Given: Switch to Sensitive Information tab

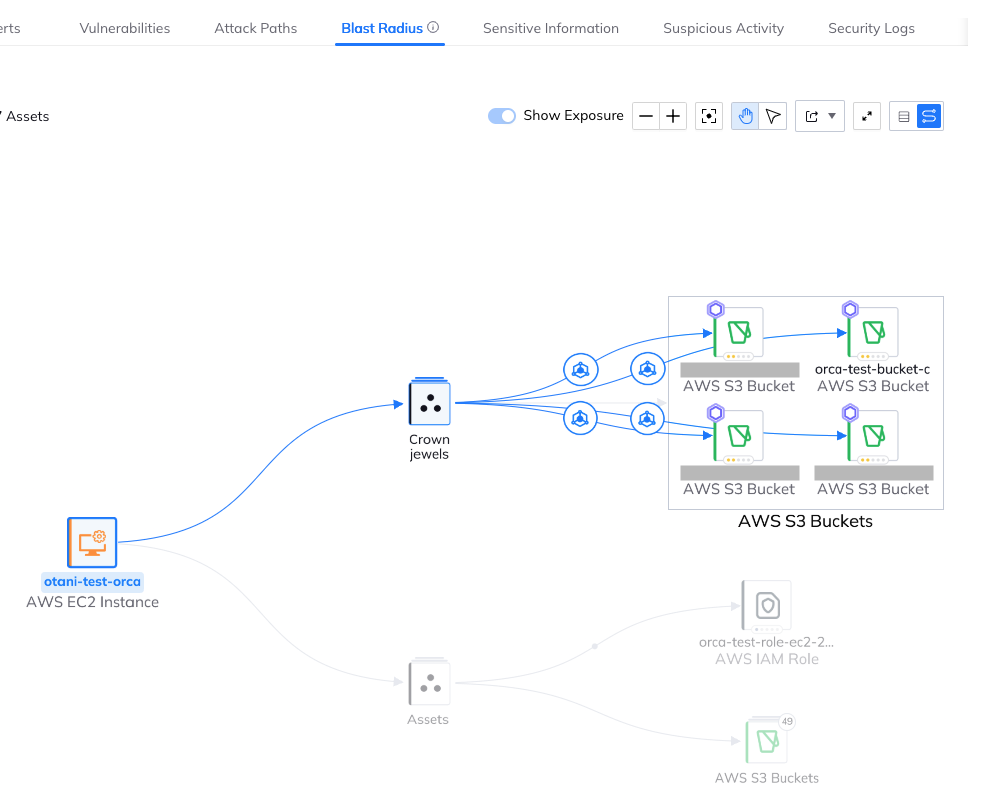Looking at the screenshot, I should click(551, 28).
